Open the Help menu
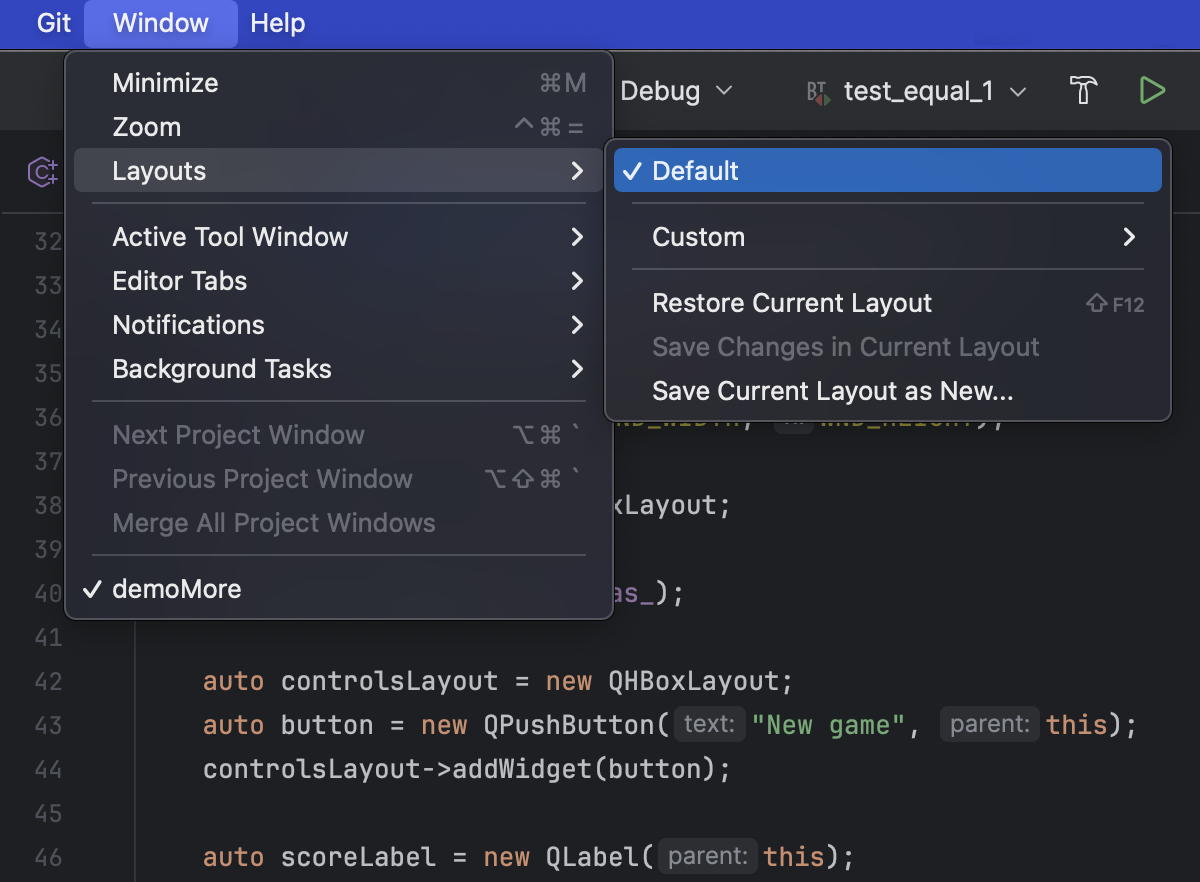The image size is (1200, 882). [278, 23]
